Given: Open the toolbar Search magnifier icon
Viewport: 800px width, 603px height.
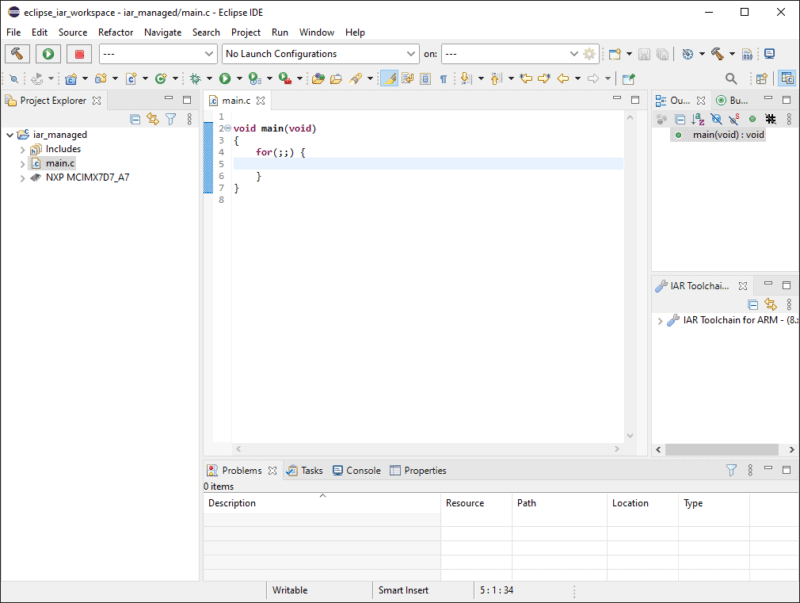Looking at the screenshot, I should point(731,78).
